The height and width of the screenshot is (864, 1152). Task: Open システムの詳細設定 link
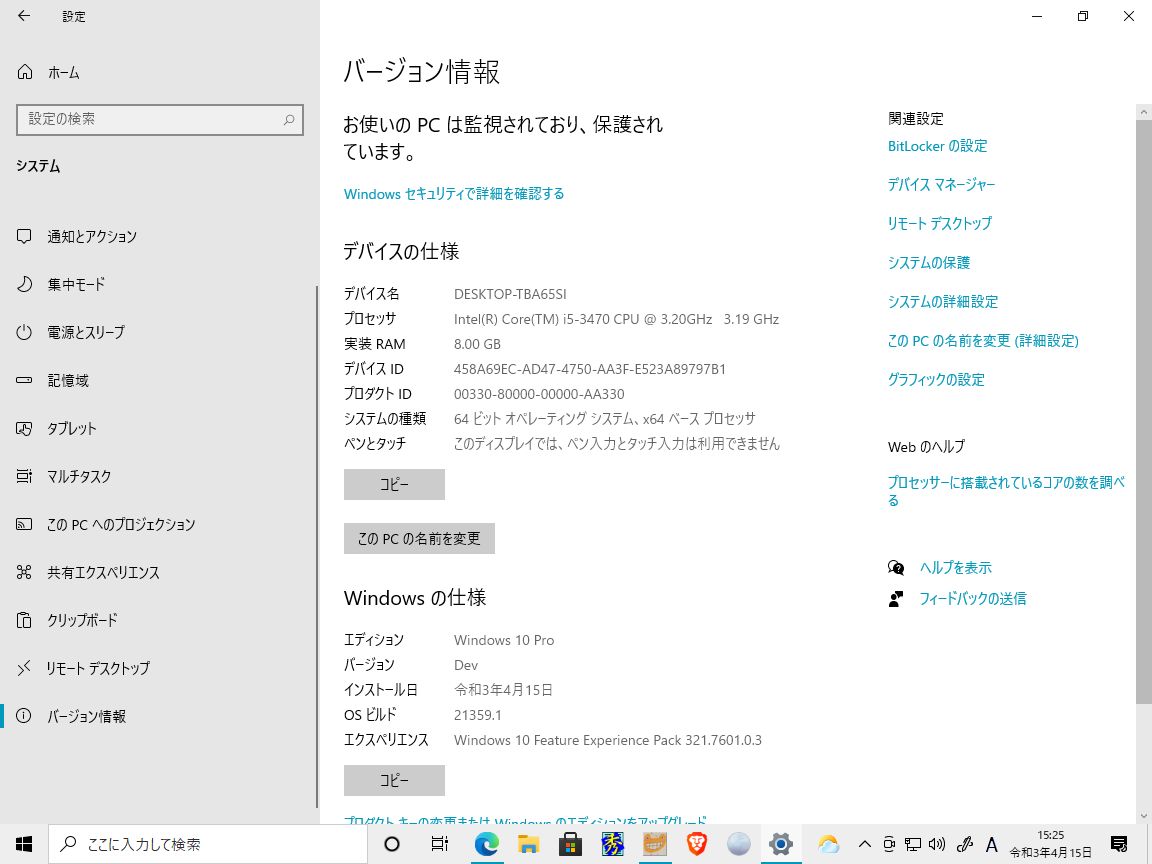pos(943,301)
